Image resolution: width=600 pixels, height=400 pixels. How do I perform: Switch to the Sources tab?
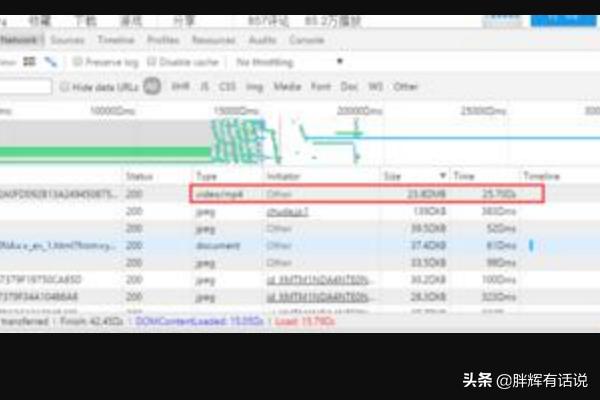point(66,40)
